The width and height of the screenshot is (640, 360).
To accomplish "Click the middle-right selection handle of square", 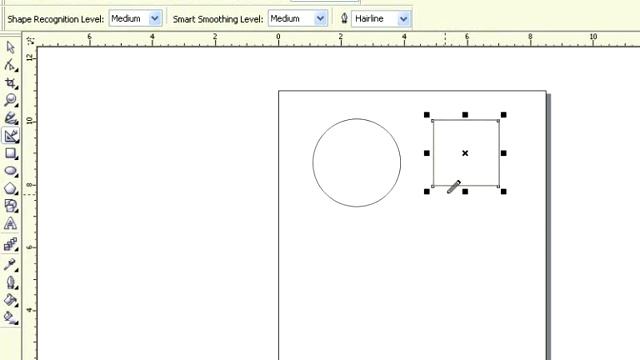I will (x=503, y=153).
